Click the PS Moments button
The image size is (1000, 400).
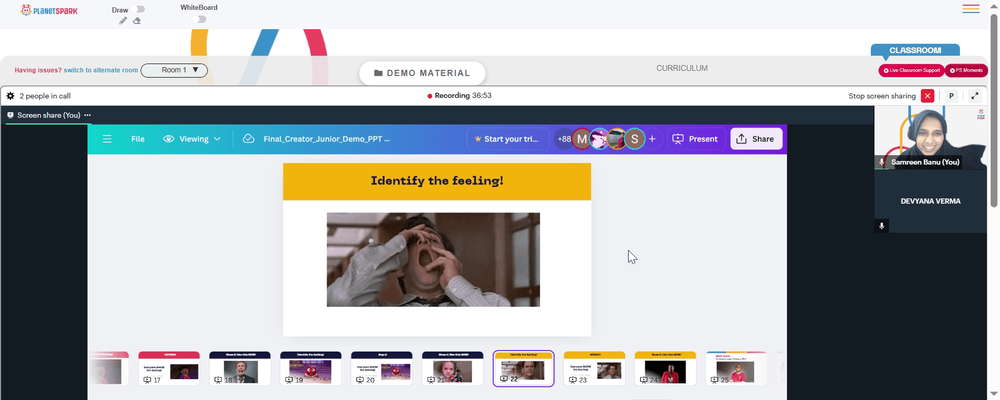pyautogui.click(x=966, y=70)
